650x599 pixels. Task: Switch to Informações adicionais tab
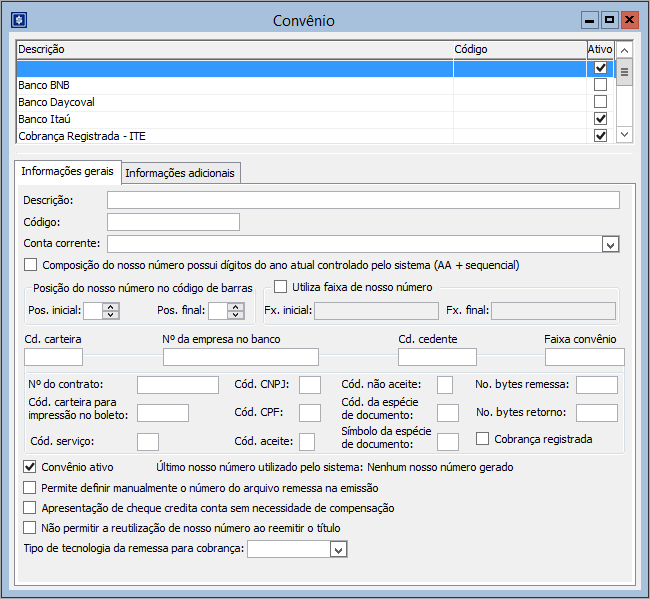click(x=180, y=173)
